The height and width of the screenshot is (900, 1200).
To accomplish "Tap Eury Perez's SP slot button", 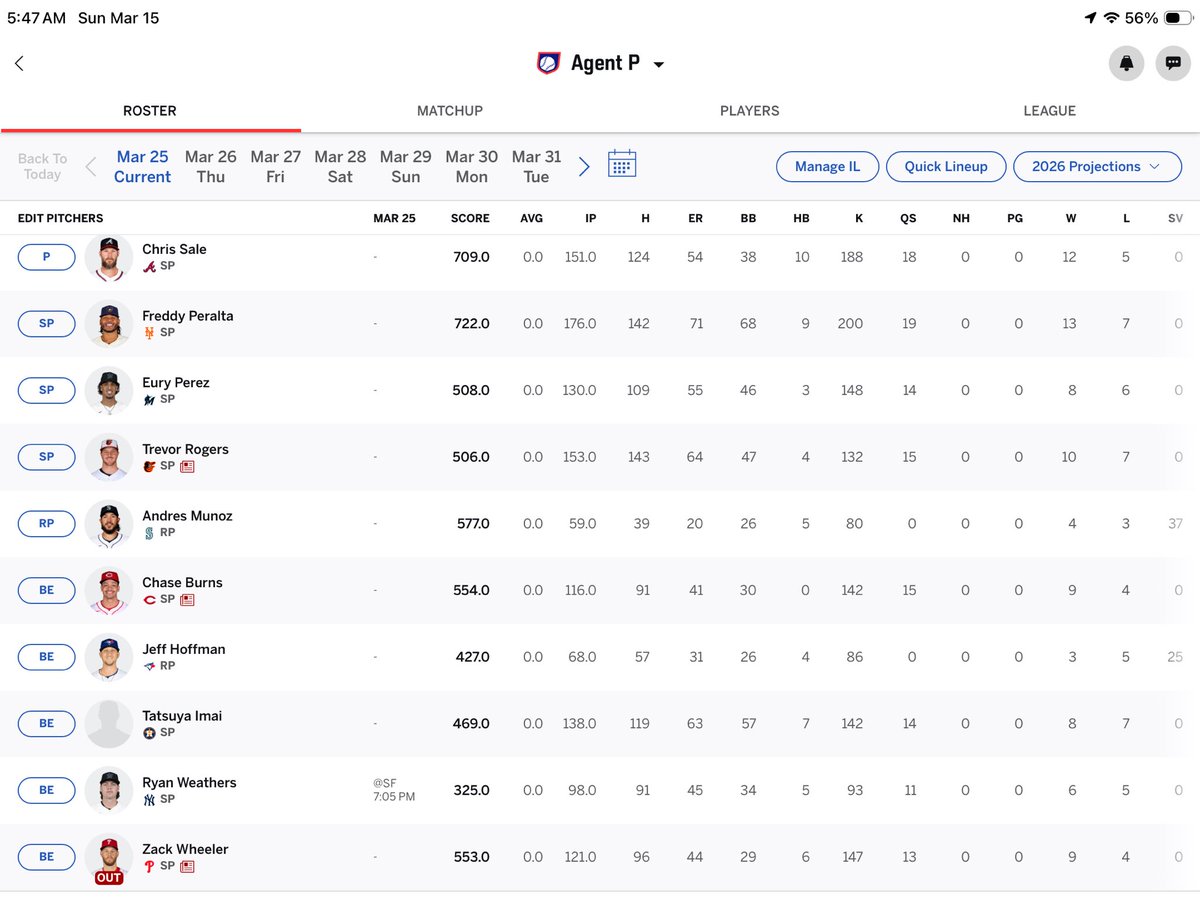I will (46, 390).
